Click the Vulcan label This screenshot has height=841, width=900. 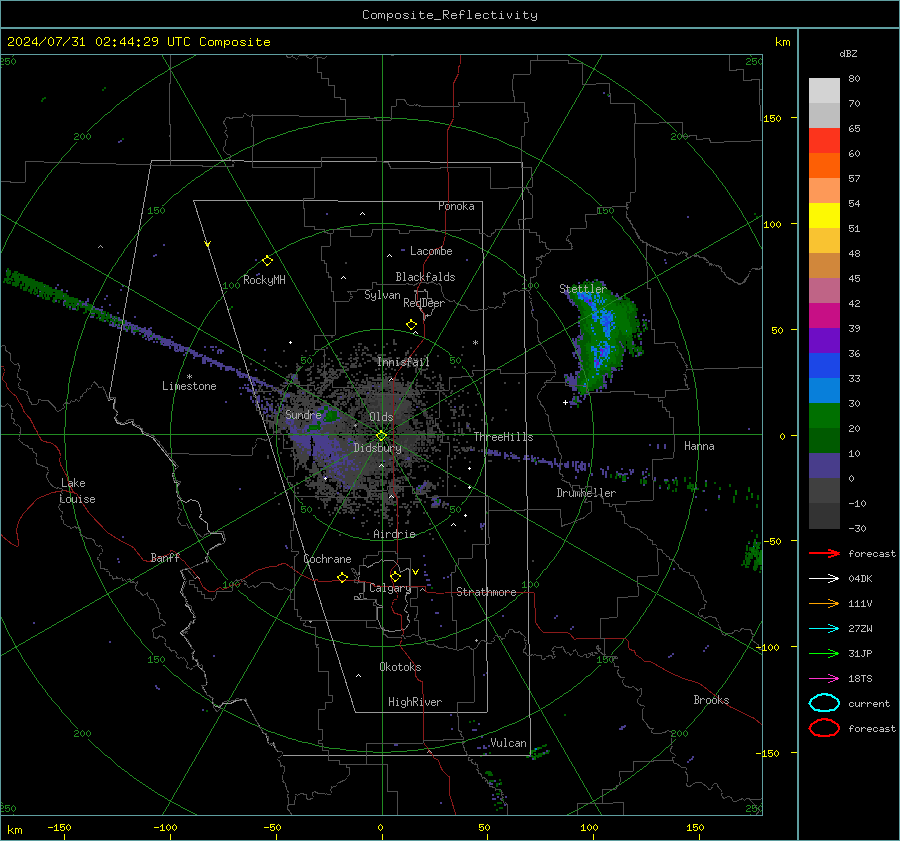coord(508,743)
